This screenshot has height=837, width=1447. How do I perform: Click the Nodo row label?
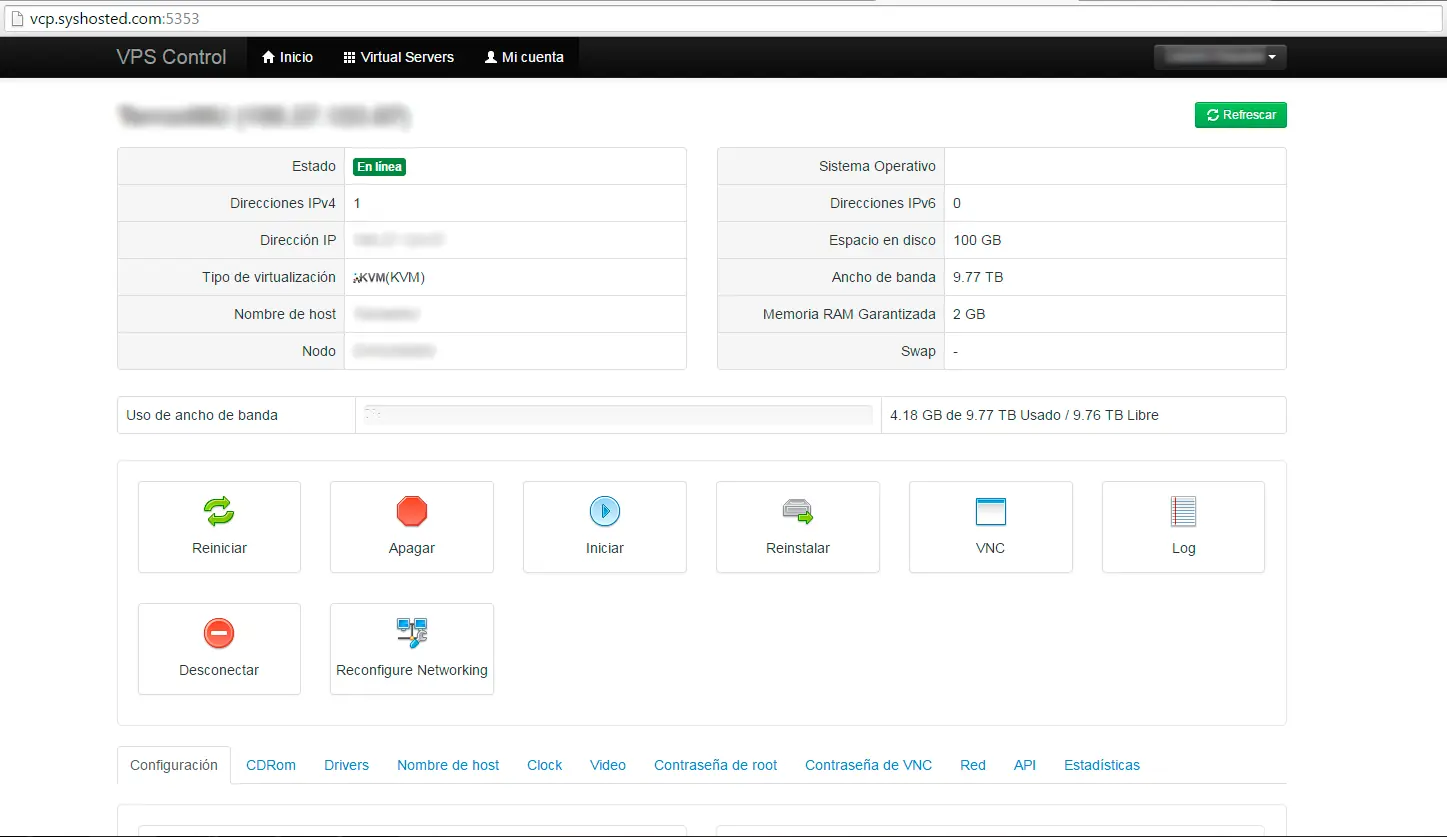point(318,351)
